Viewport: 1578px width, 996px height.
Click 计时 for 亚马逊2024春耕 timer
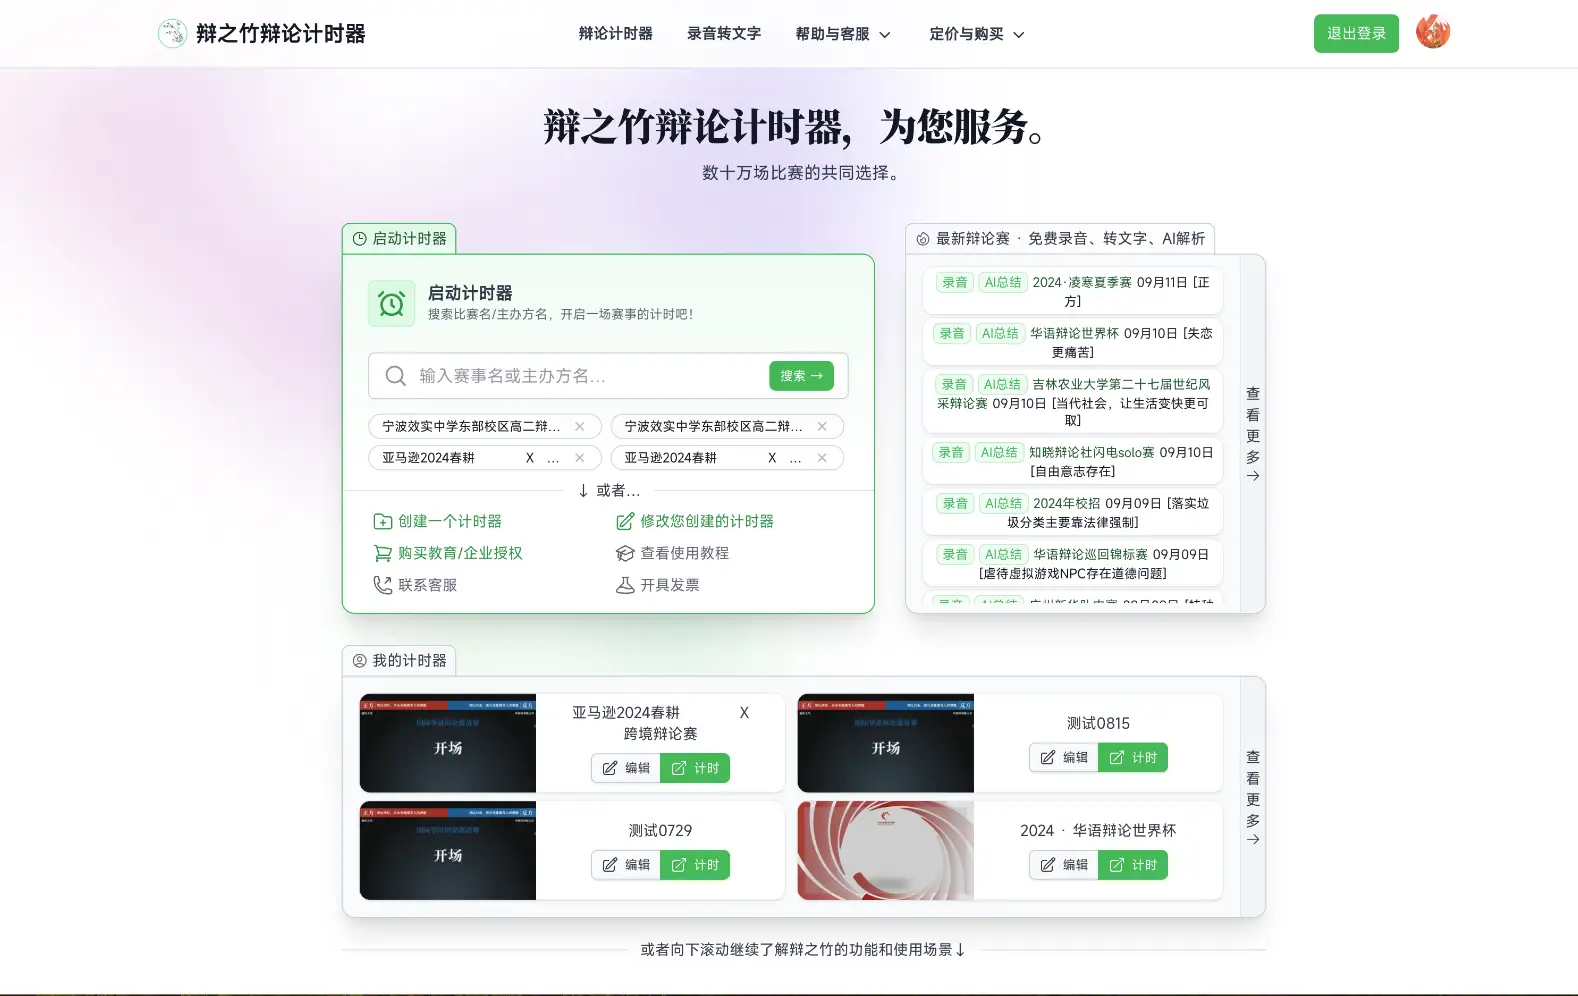(x=695, y=768)
